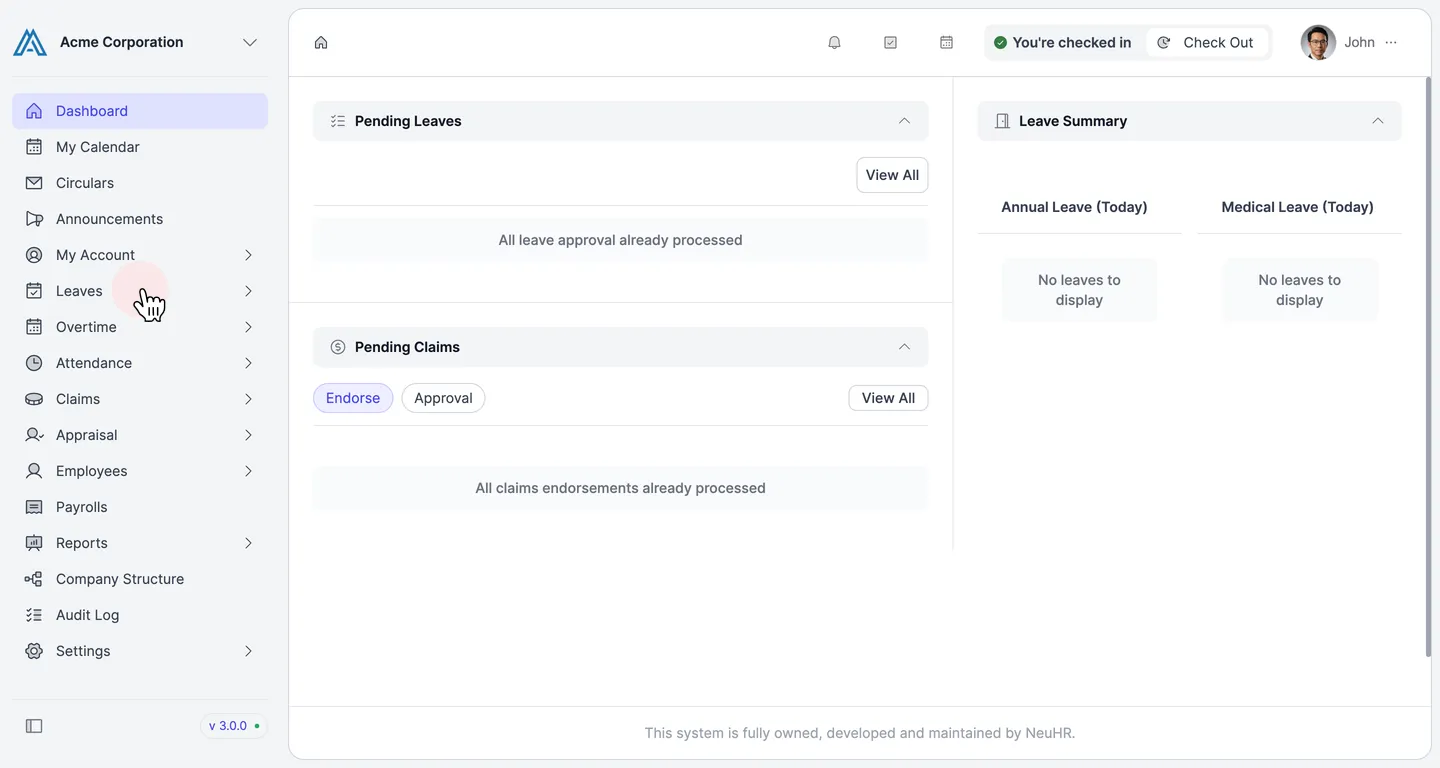1440x768 pixels.
Task: Click the Appraisal user-check icon
Action: (x=34, y=435)
